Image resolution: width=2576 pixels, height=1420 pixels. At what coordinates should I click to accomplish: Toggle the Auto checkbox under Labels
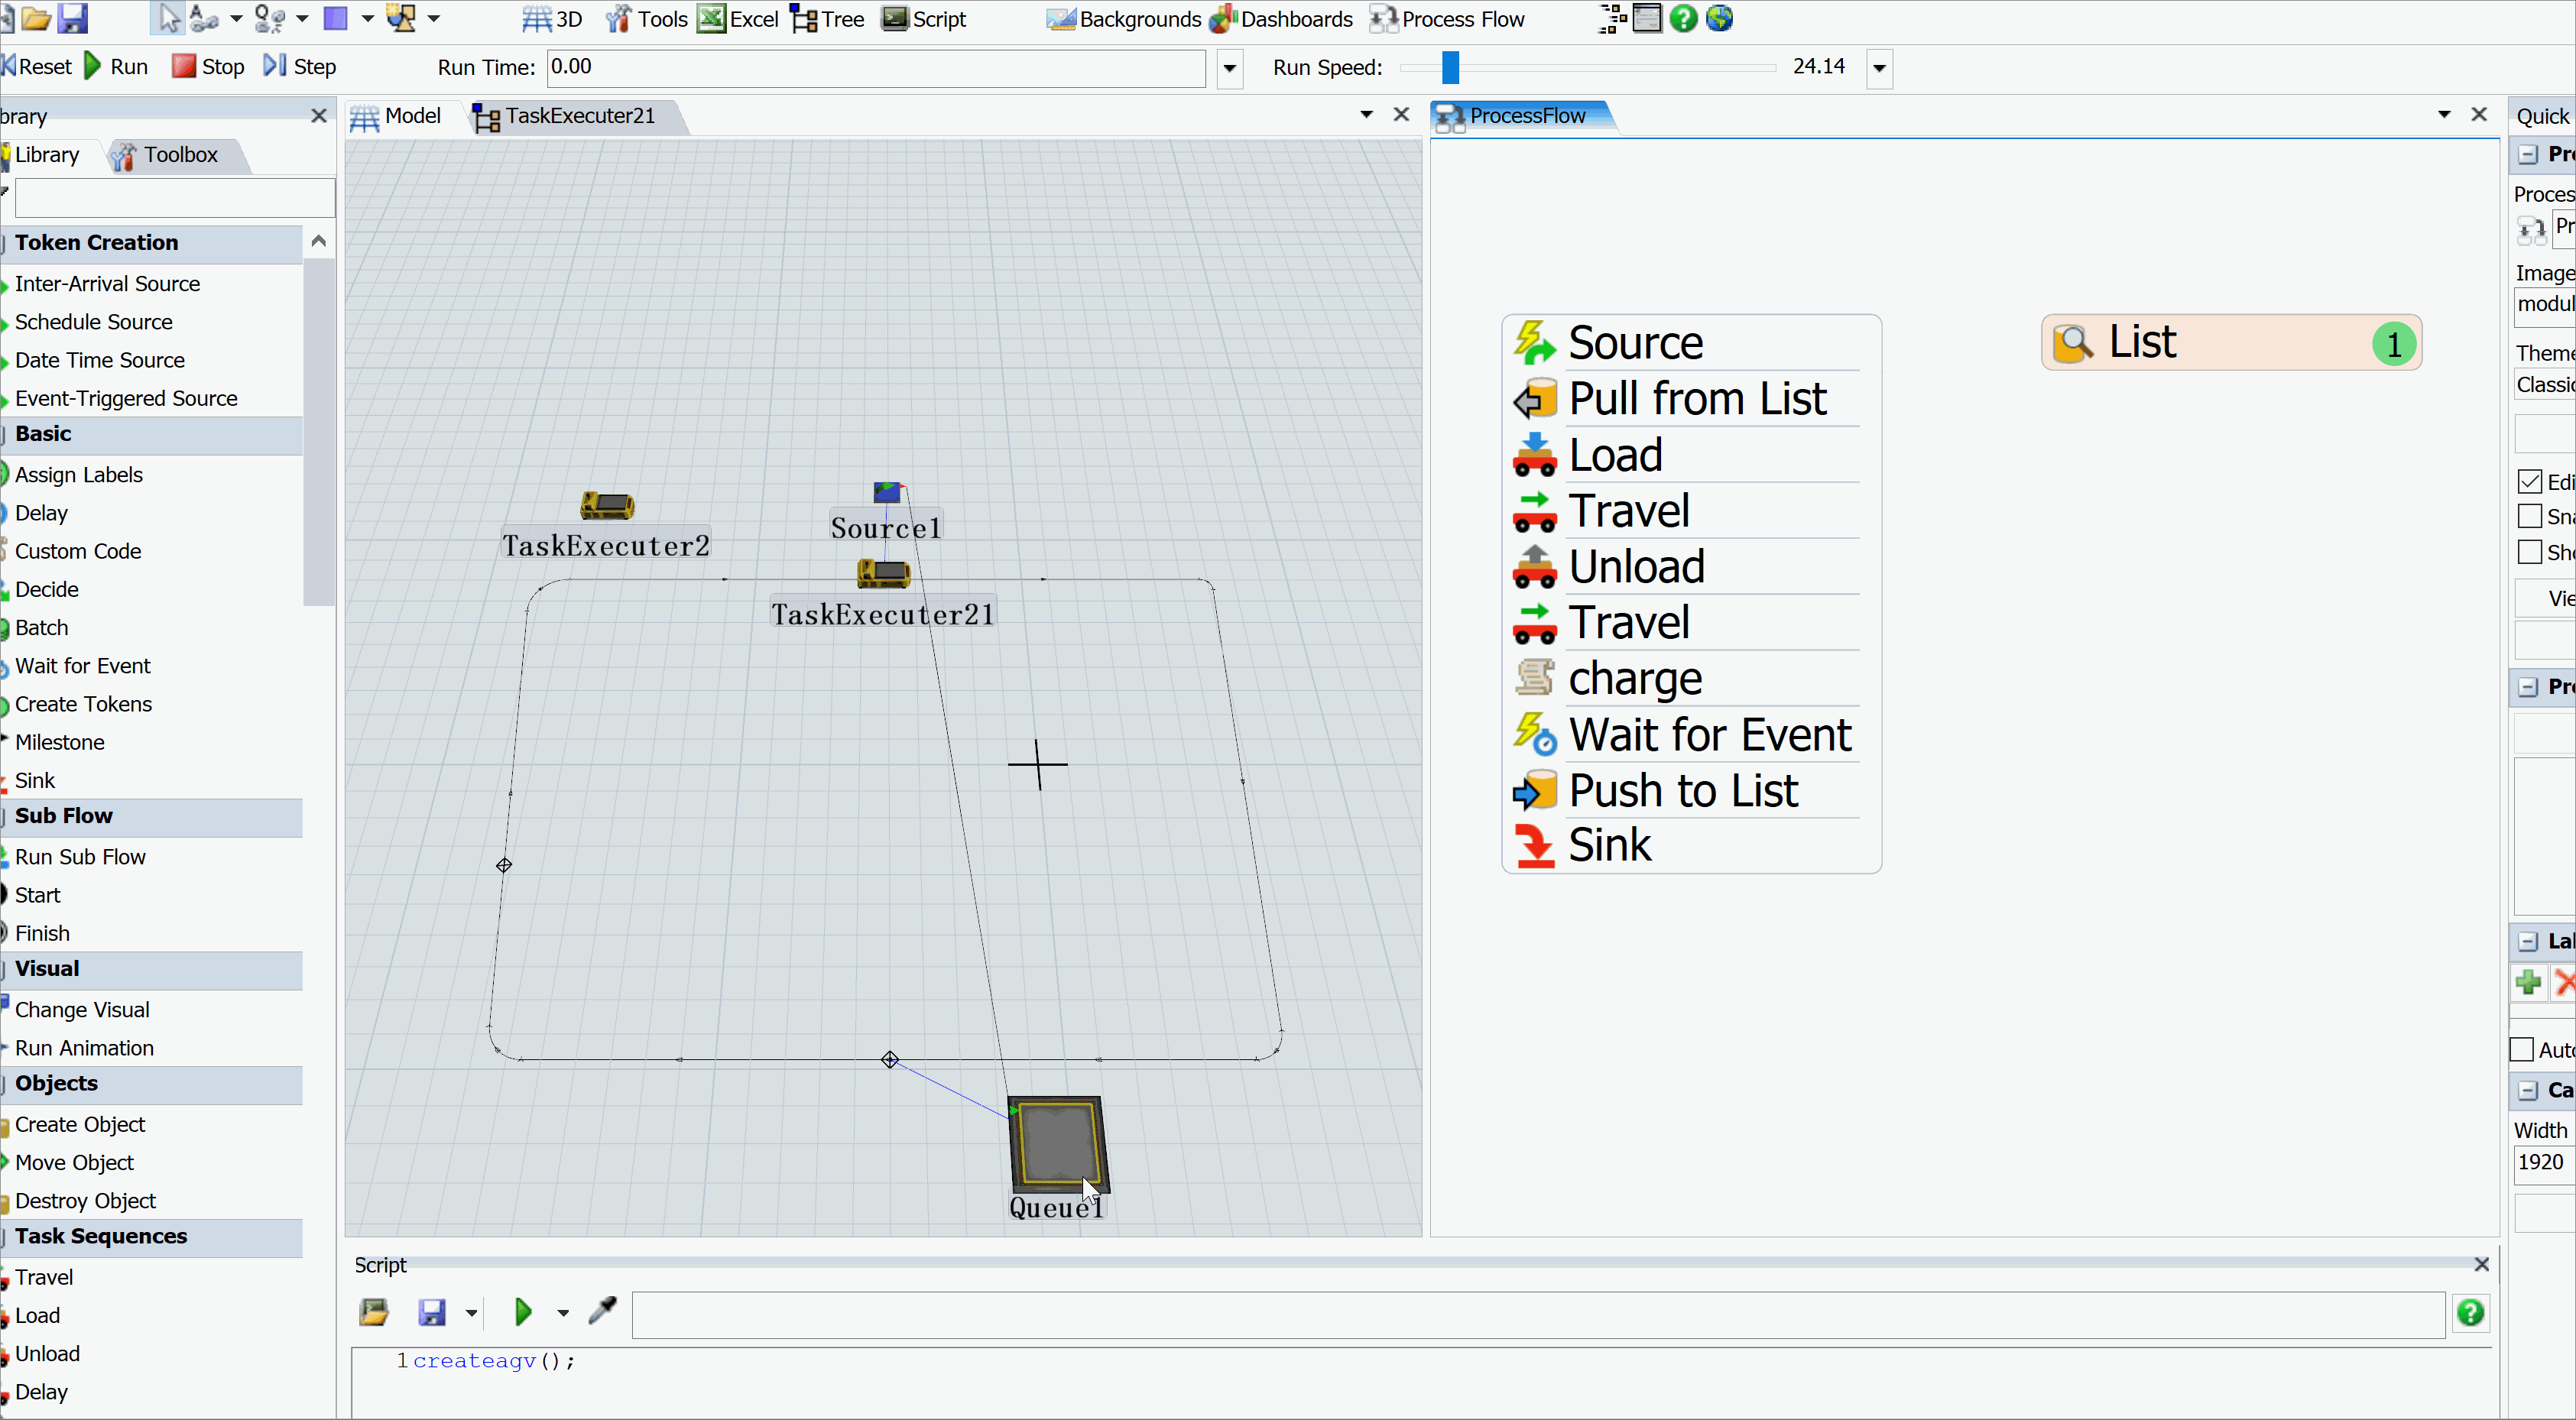click(x=2522, y=1050)
